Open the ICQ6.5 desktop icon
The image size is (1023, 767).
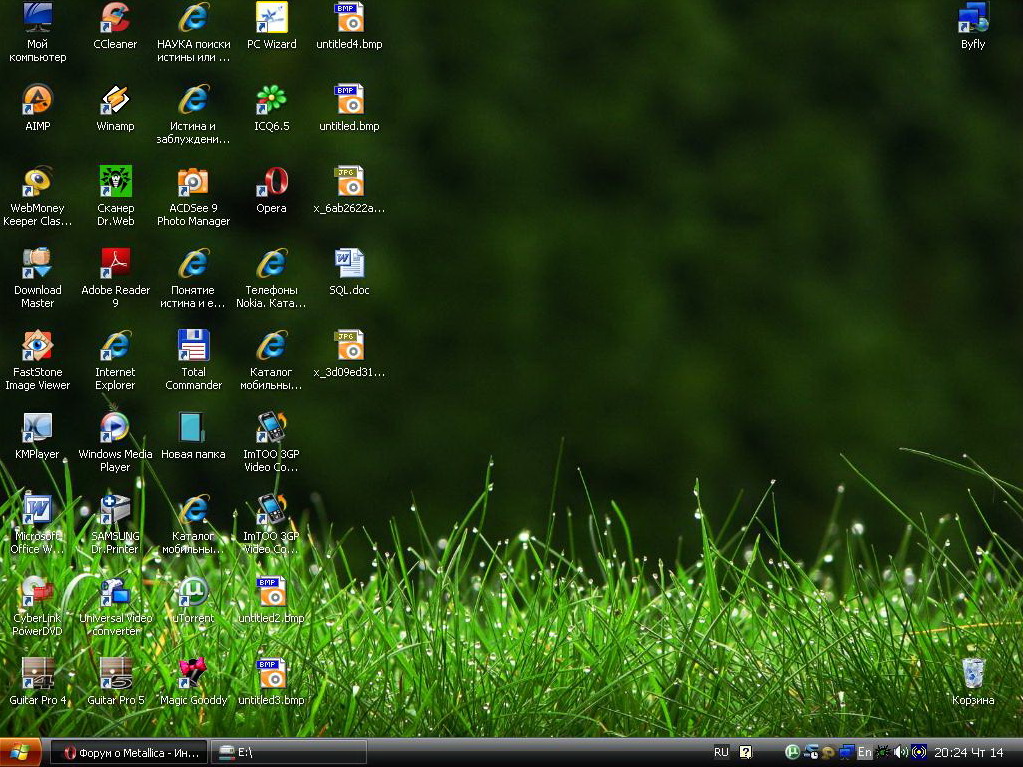(271, 100)
